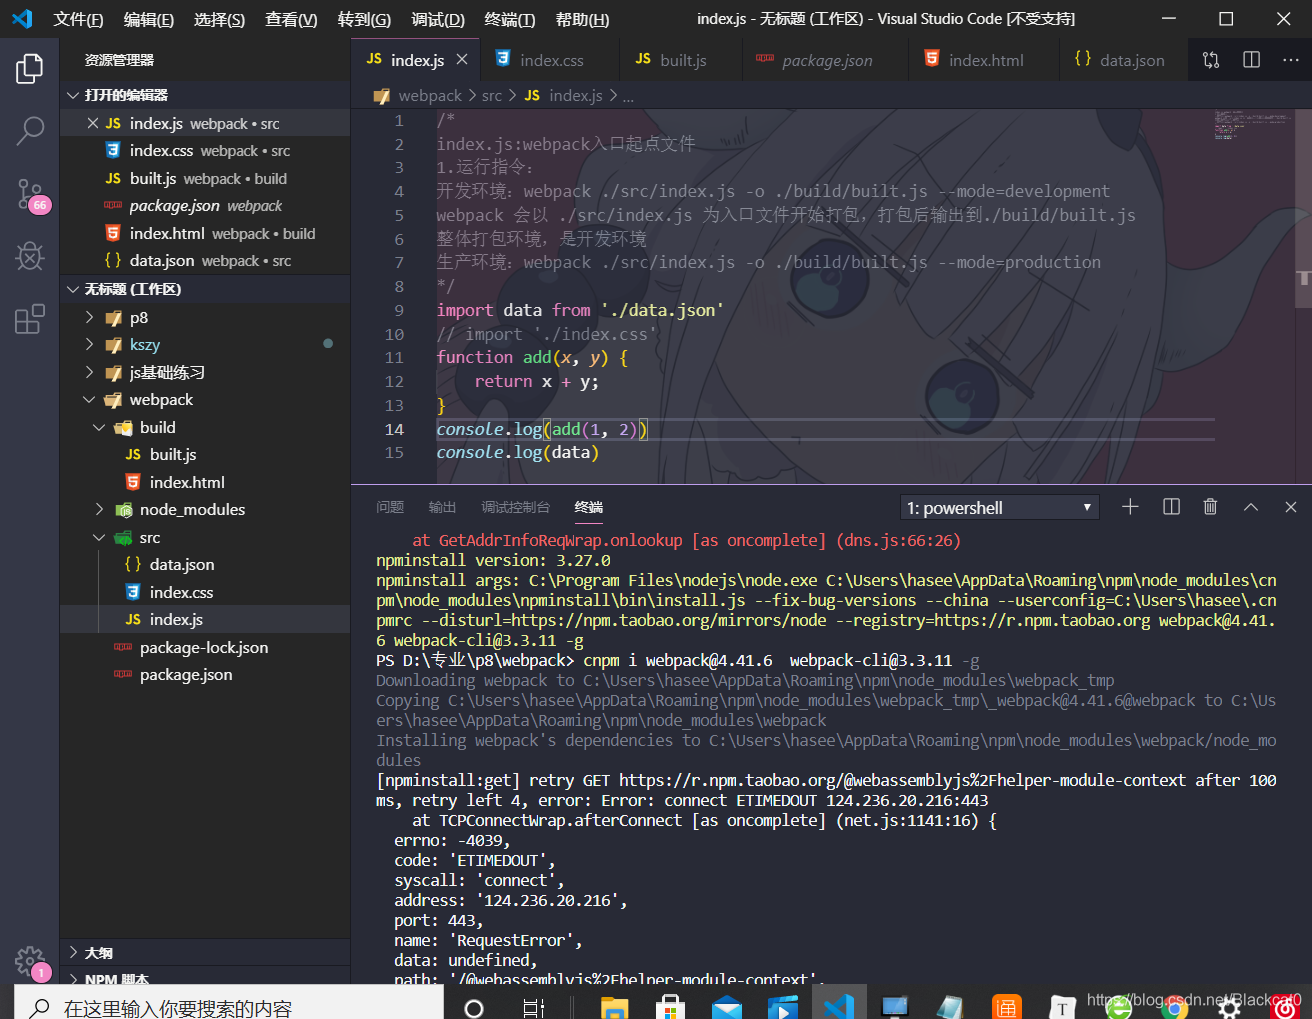Viewport: 1312px width, 1019px height.
Task: Collapse the src folder in the explorer
Action: point(205,537)
